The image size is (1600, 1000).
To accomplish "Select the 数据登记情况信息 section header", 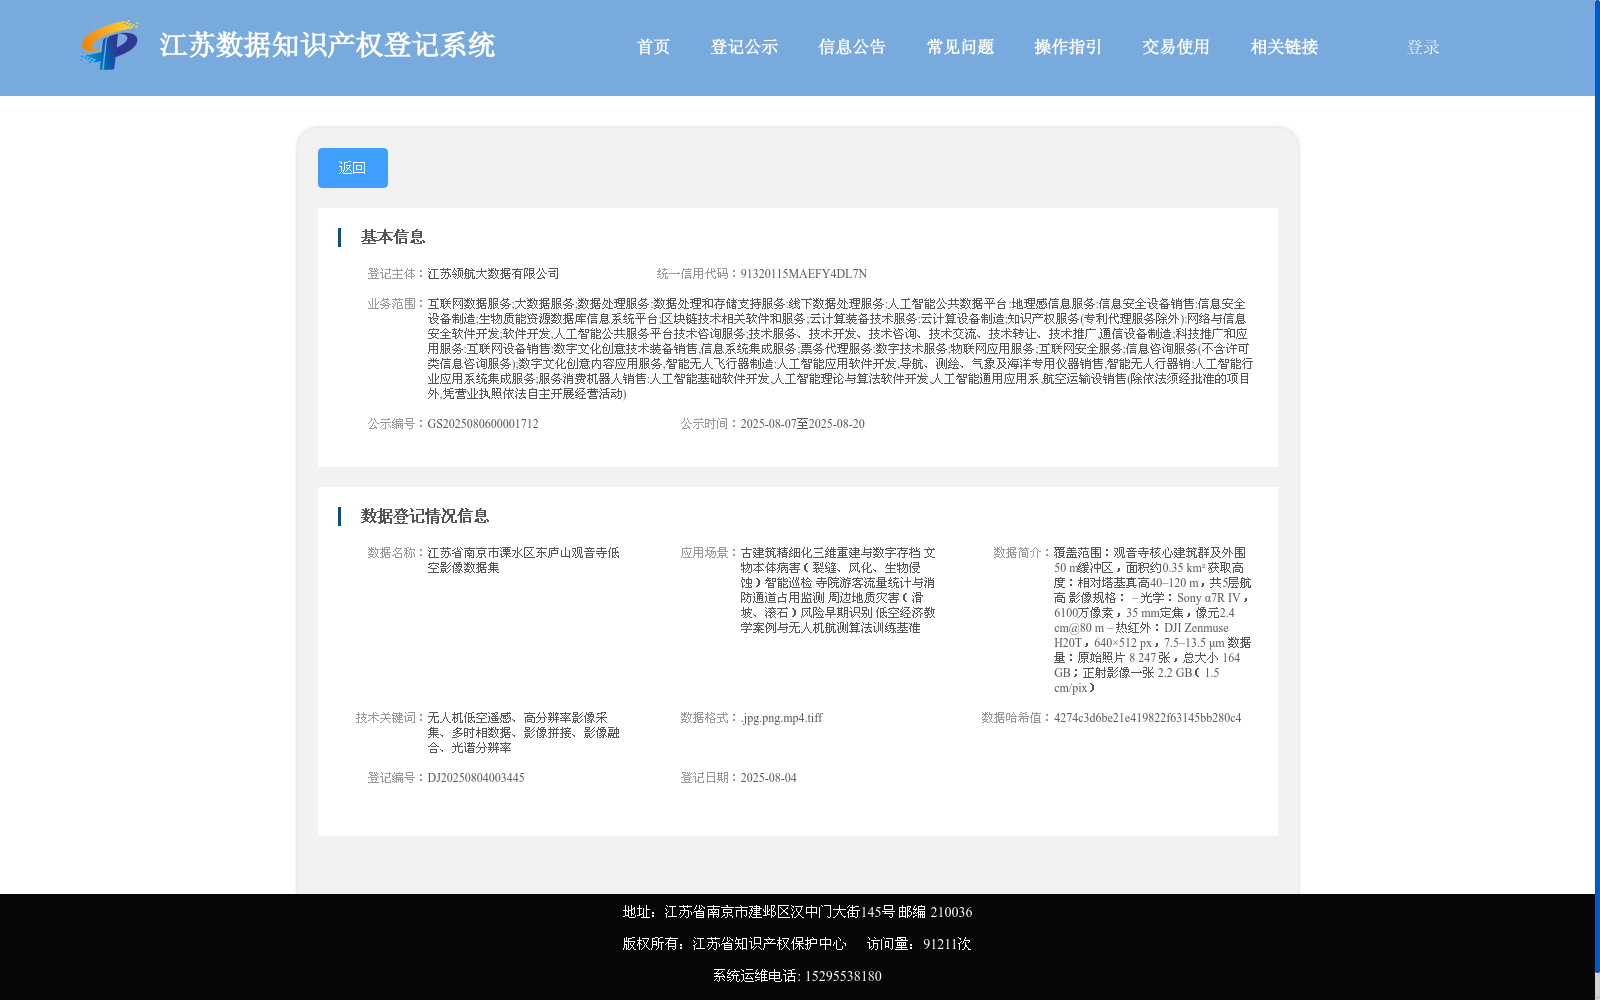I will [425, 515].
